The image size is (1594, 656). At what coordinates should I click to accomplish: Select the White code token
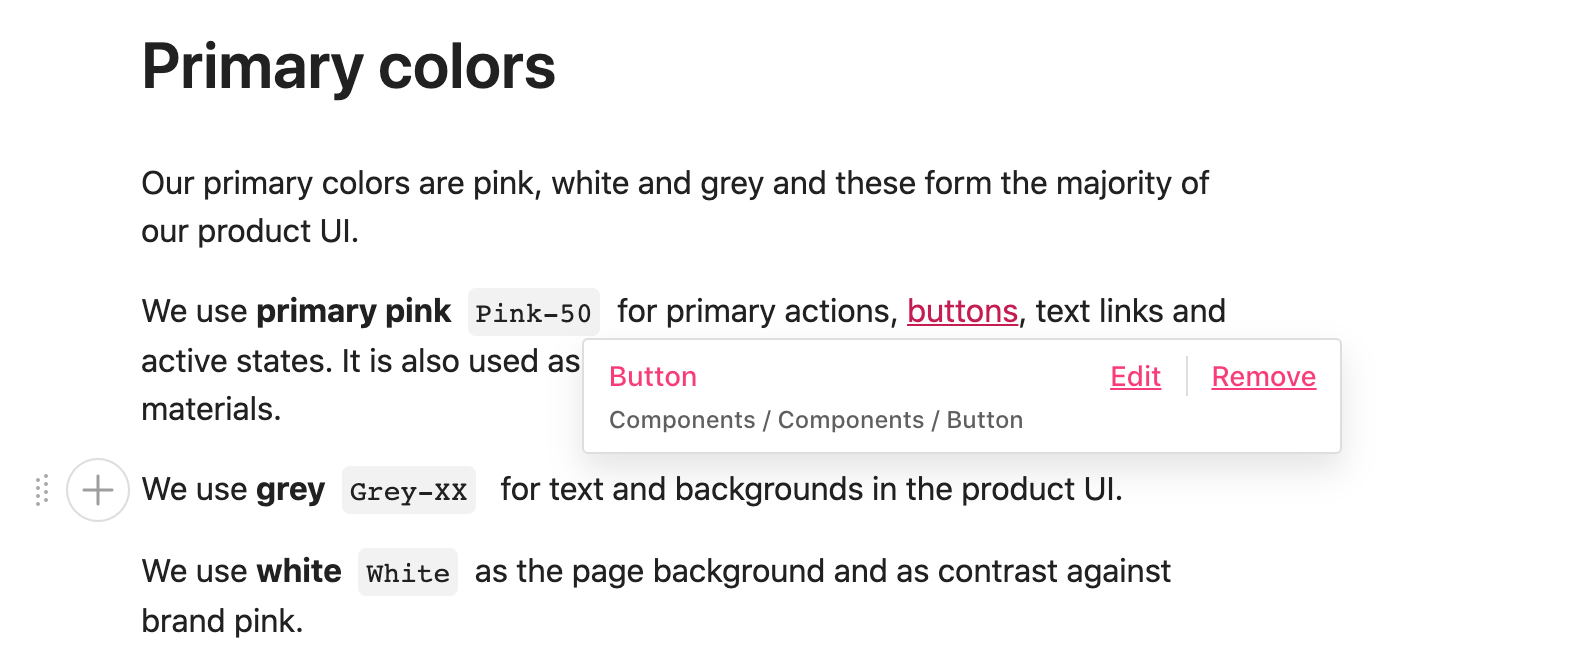pos(408,572)
